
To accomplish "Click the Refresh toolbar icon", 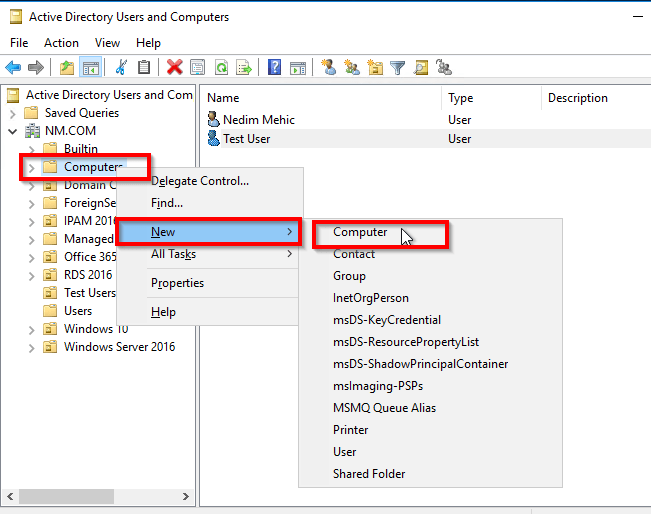I will point(221,67).
